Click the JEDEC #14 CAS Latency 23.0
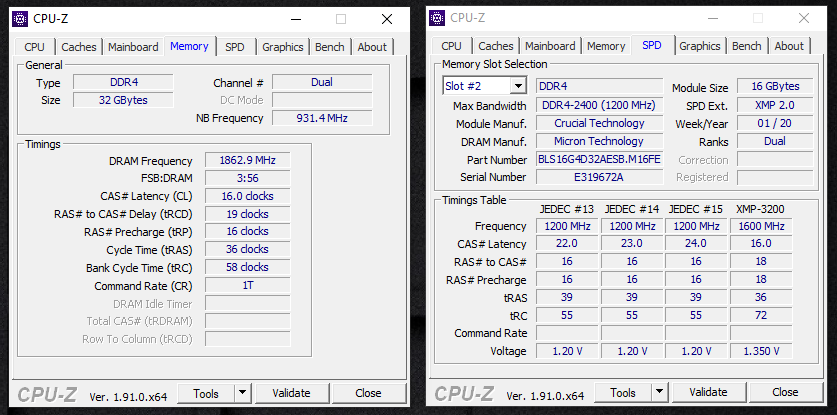 click(631, 244)
